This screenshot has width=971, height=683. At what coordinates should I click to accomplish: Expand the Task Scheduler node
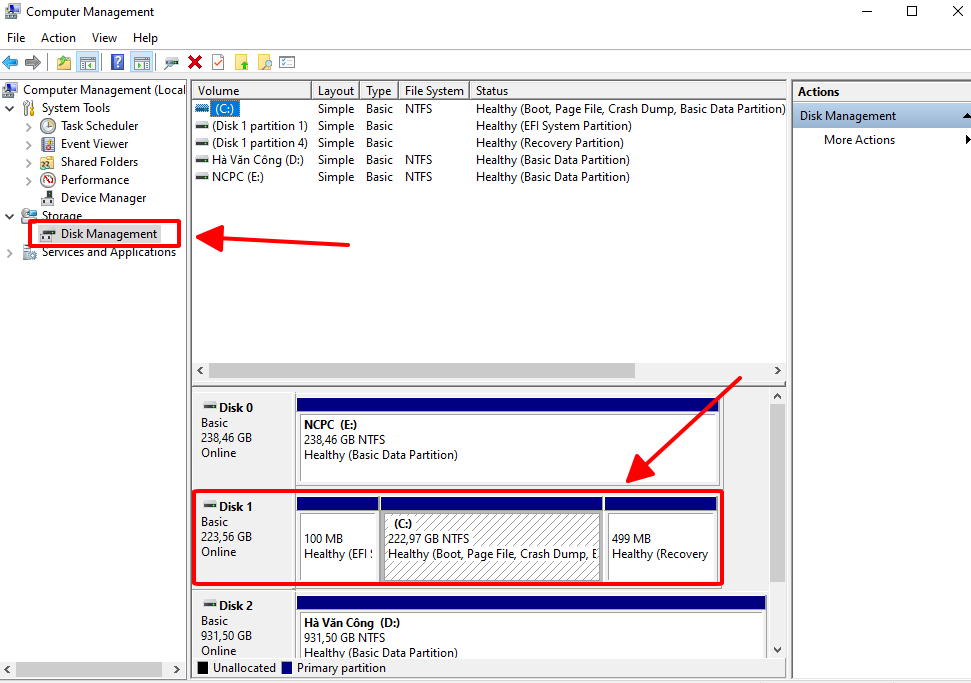[x=28, y=126]
